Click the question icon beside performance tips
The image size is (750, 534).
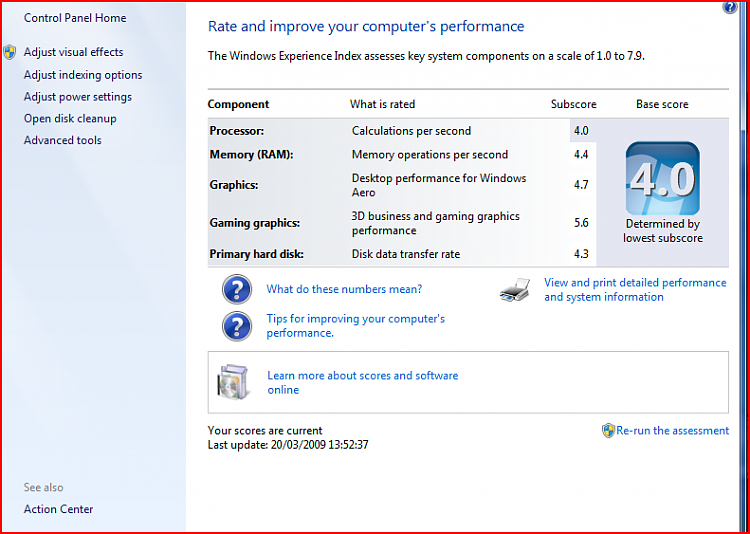(237, 326)
